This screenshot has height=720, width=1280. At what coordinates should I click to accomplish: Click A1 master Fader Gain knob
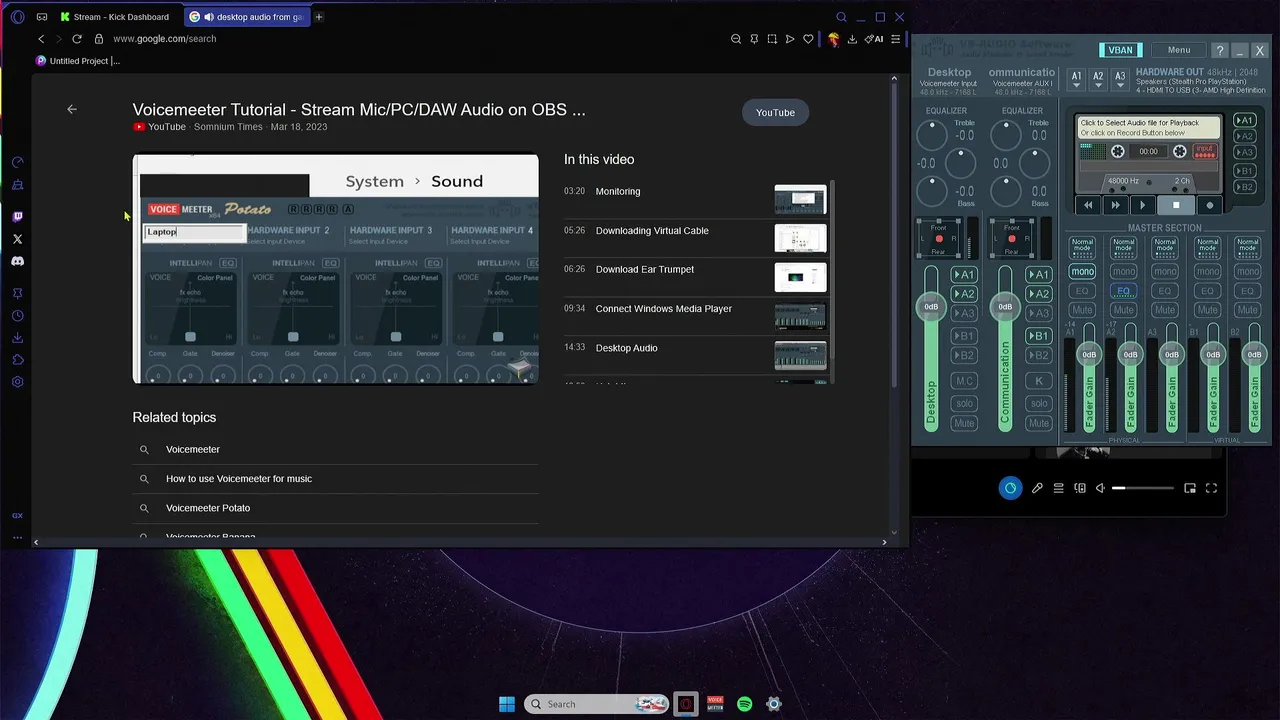tap(1089, 354)
